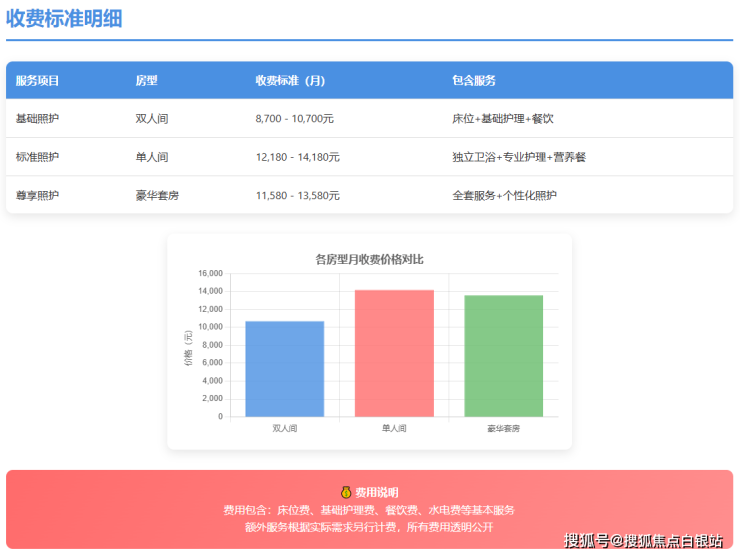Select the 尊享照护 table row label
The image size is (740, 557).
tap(38, 195)
